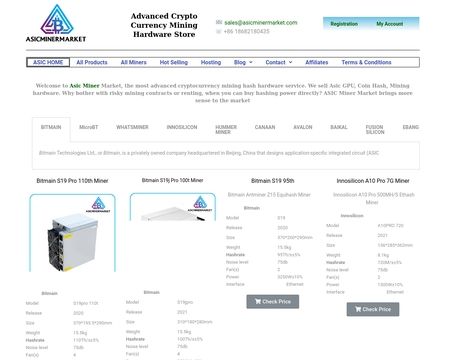Select the FUSION SILICON tab
The width and height of the screenshot is (450, 360).
[375, 130]
